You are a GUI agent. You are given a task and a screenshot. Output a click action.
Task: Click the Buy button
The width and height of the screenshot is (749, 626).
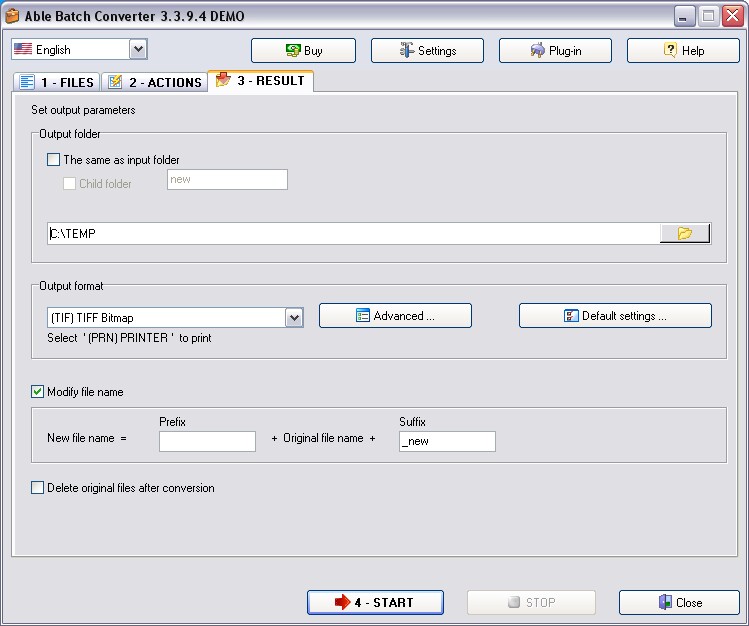303,51
